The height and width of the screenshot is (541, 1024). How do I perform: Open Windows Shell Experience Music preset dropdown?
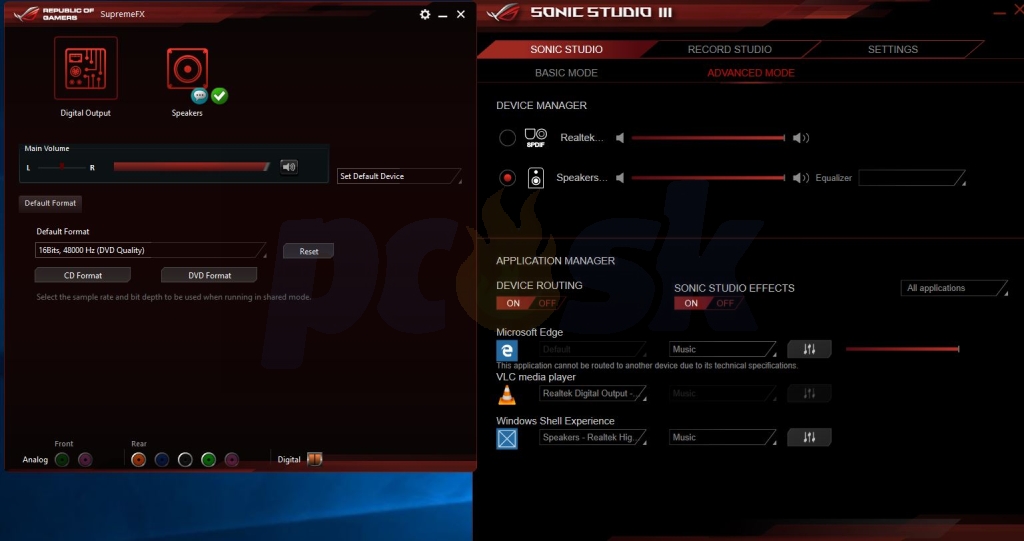722,437
